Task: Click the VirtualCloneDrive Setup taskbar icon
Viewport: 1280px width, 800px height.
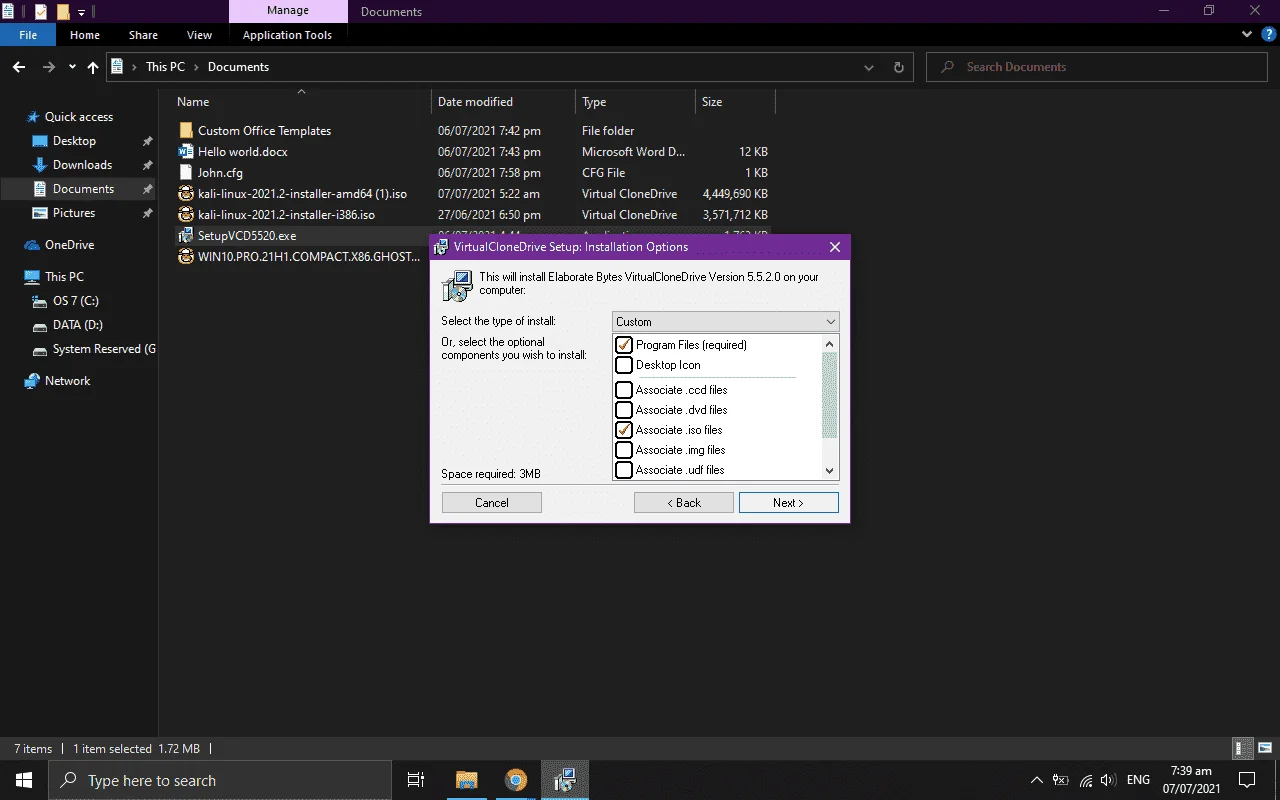Action: coord(565,780)
